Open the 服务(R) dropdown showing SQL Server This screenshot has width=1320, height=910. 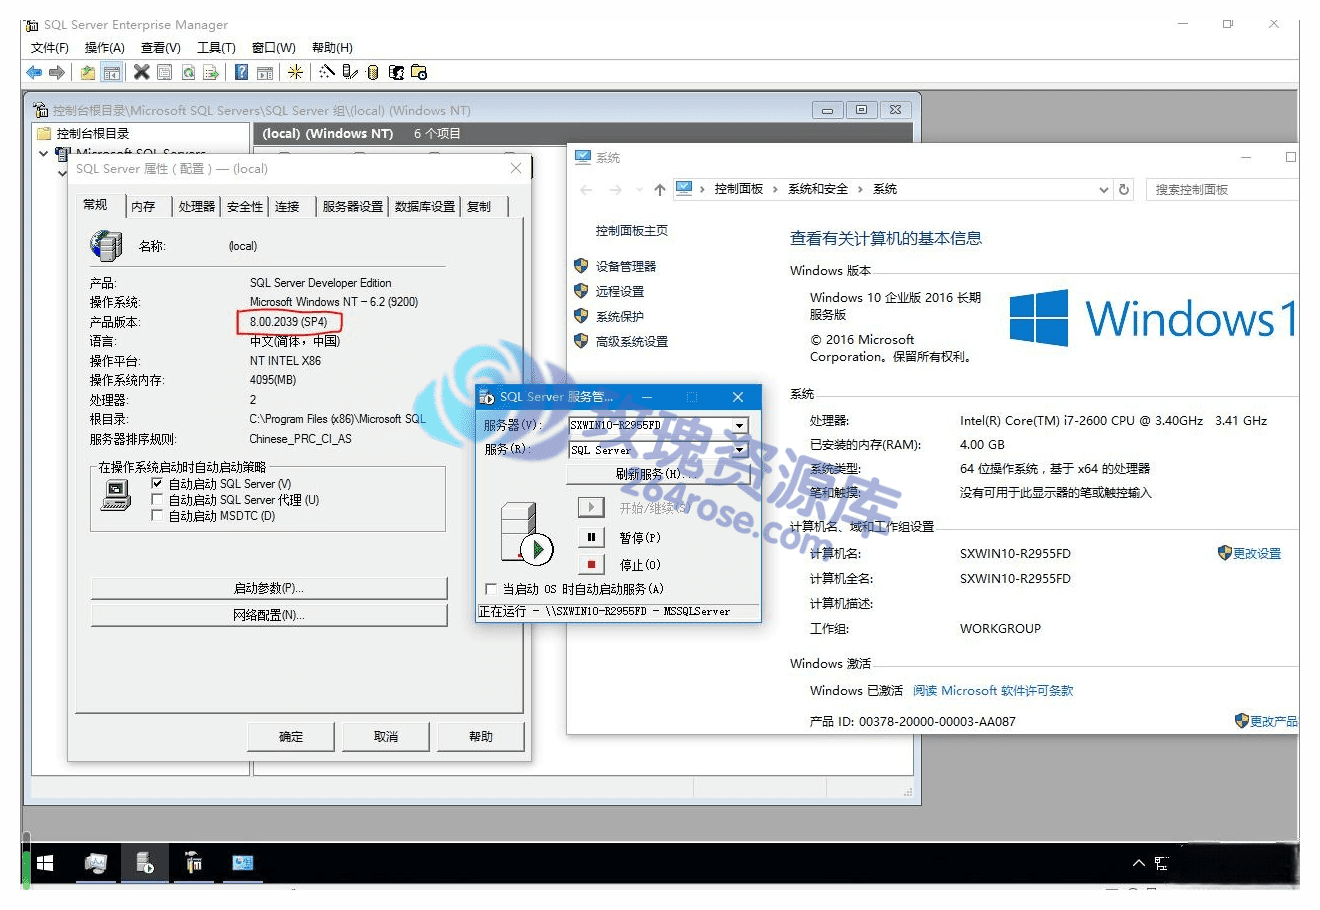740,450
